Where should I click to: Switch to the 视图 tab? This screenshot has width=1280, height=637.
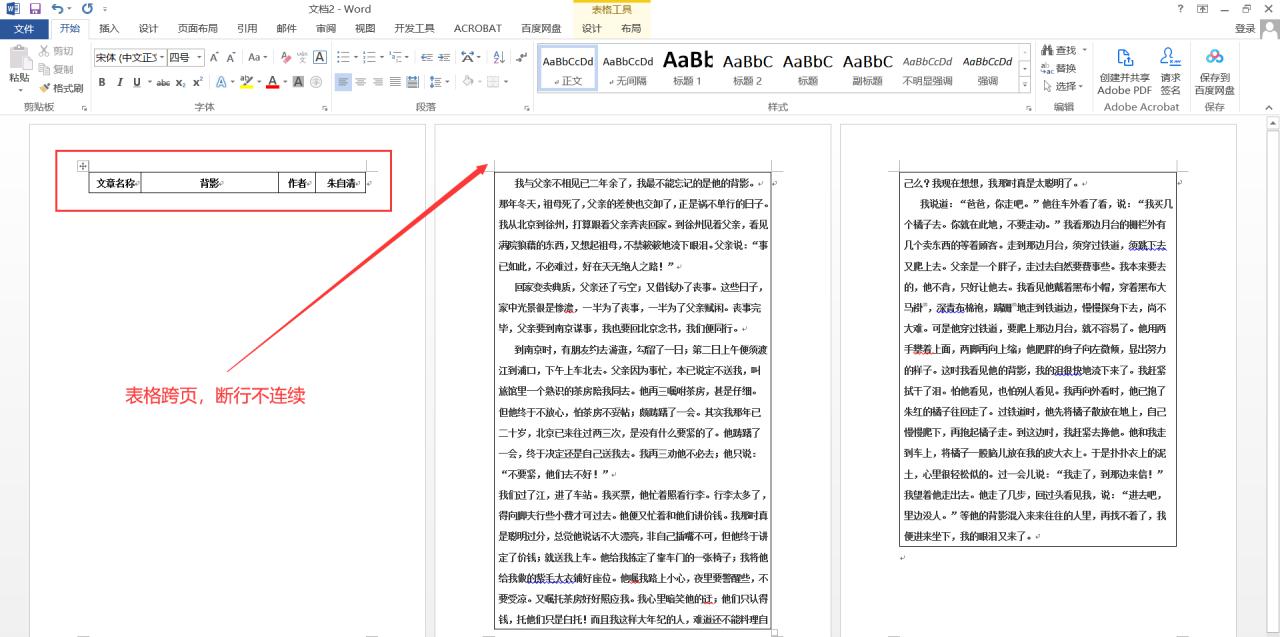pos(365,28)
